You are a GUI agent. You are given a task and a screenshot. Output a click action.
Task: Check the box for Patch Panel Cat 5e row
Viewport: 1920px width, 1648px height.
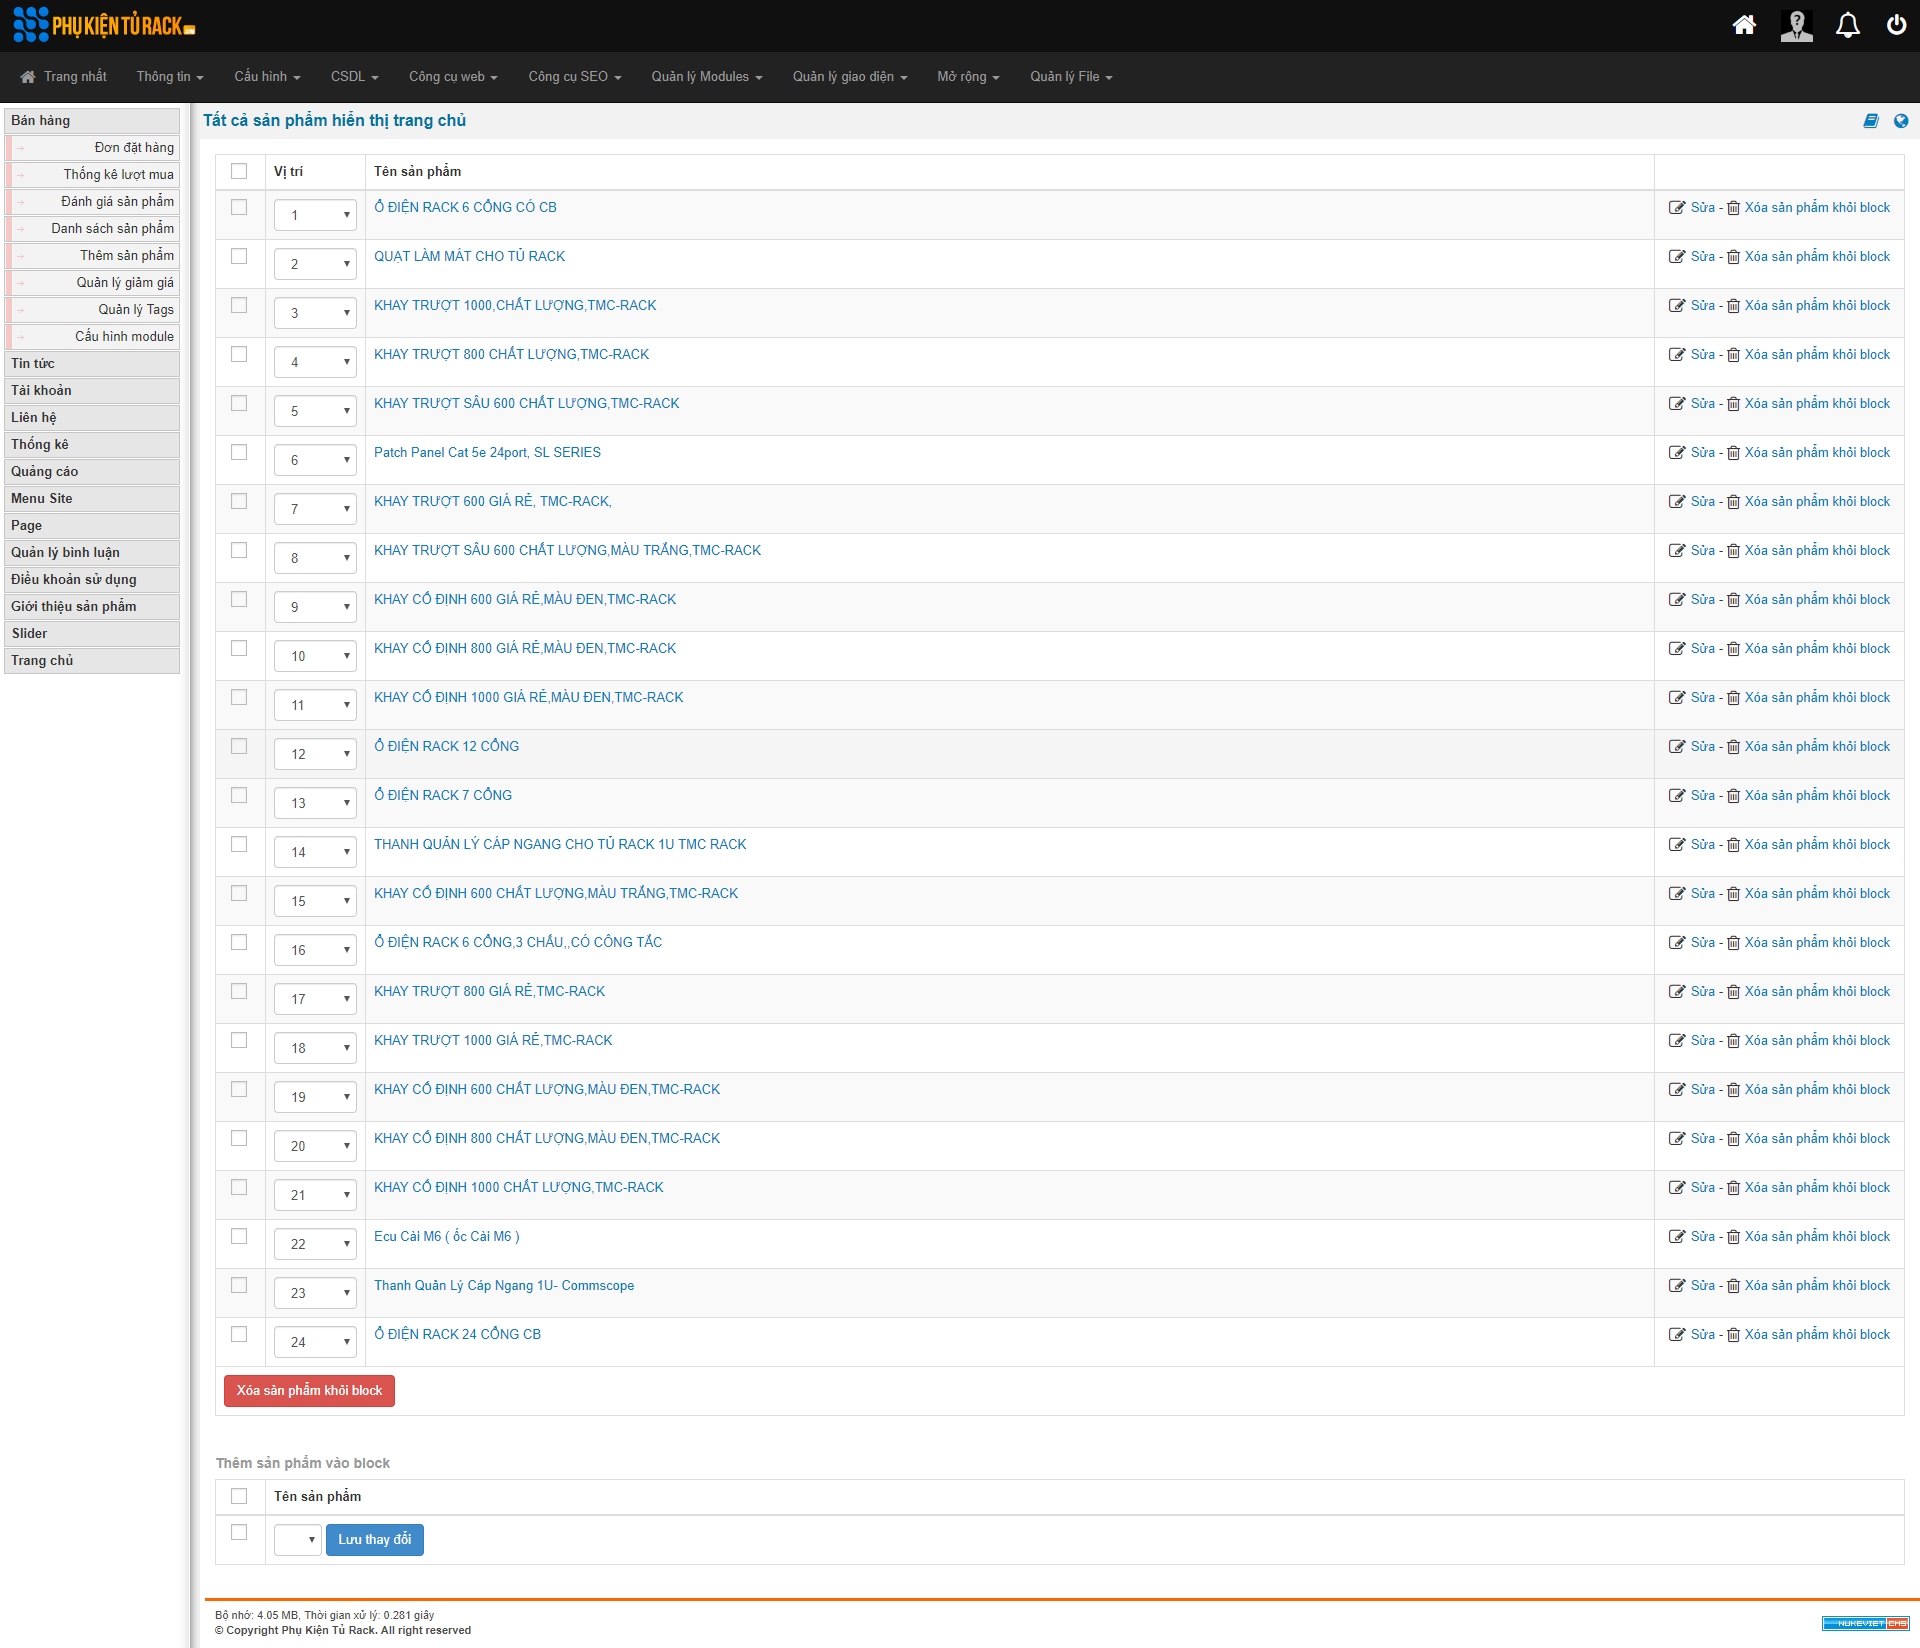(239, 452)
